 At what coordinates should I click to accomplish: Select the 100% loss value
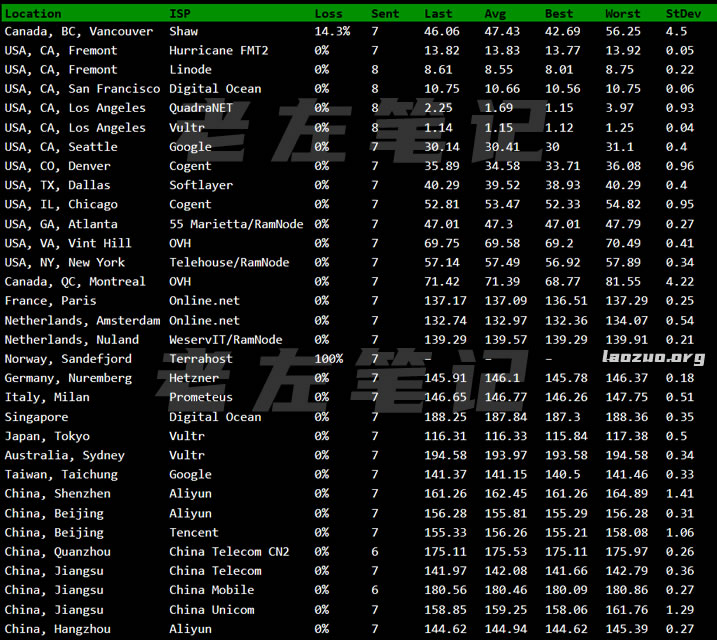328,359
